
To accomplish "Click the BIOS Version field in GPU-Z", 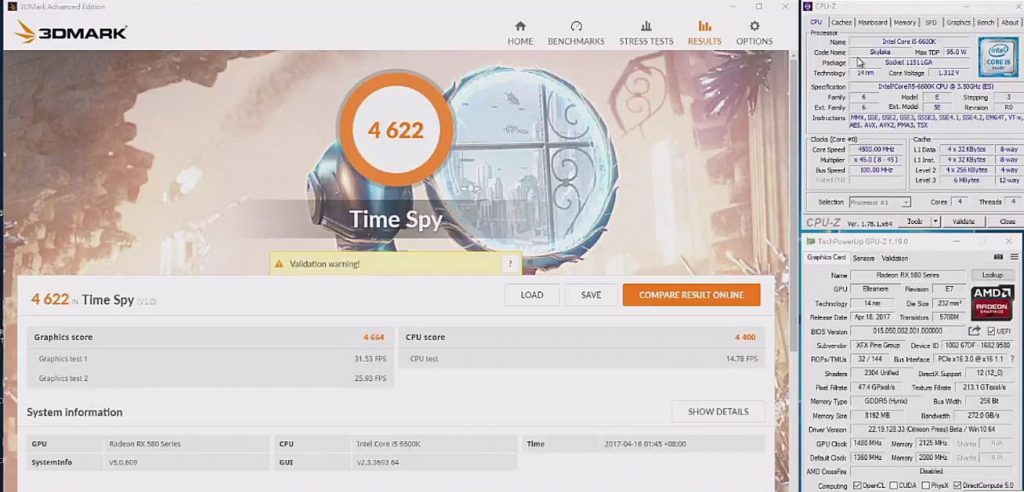I will [x=908, y=331].
